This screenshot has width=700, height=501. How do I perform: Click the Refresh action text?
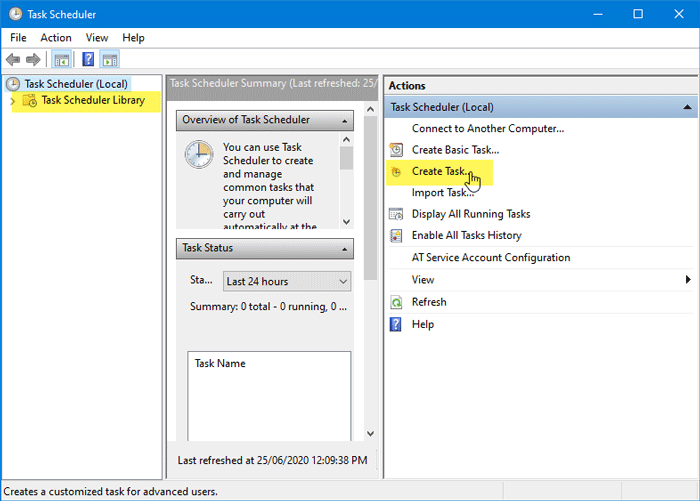(x=429, y=302)
